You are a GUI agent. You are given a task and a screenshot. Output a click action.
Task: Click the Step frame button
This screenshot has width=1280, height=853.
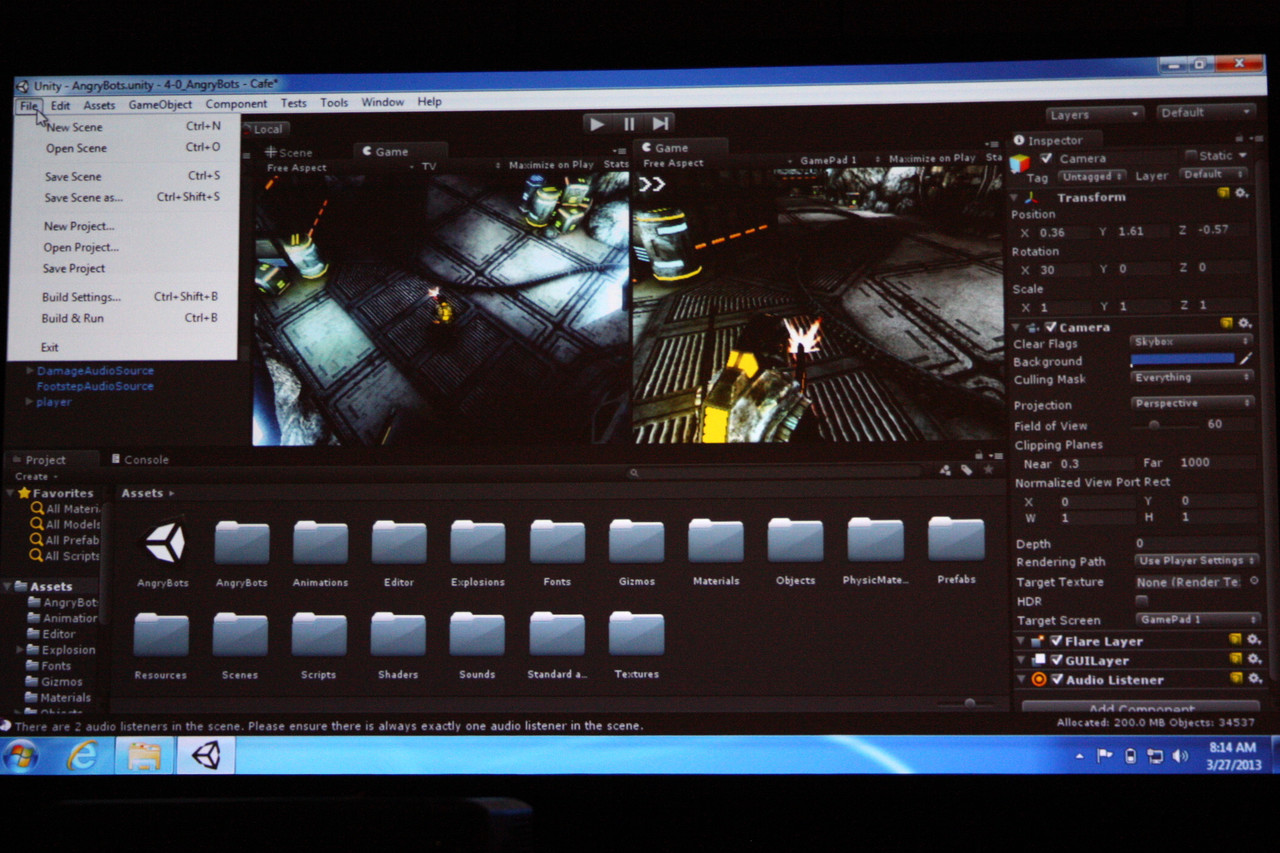[660, 124]
